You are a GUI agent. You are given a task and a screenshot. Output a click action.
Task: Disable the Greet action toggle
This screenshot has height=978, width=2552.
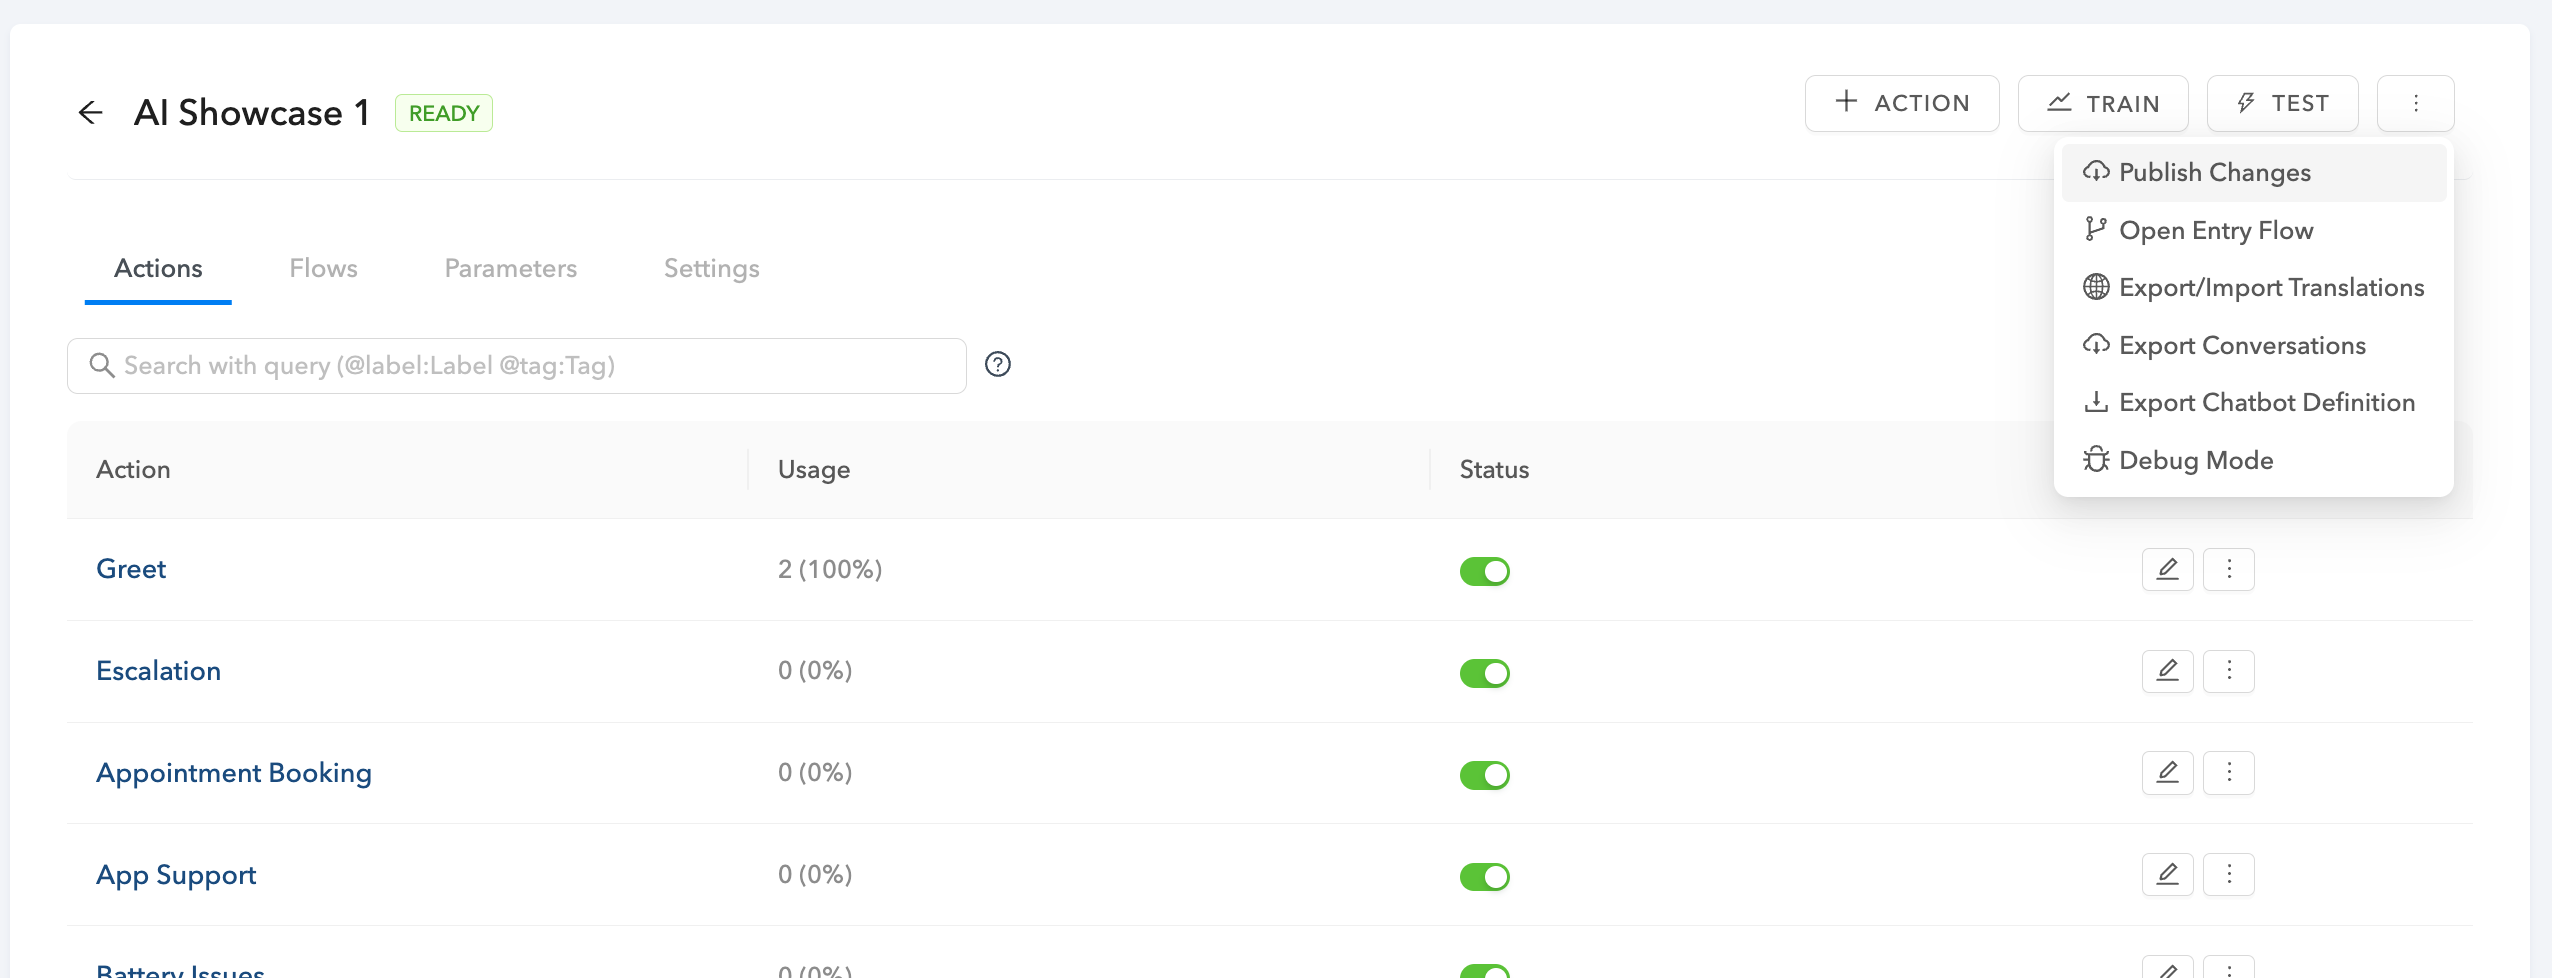pyautogui.click(x=1484, y=571)
